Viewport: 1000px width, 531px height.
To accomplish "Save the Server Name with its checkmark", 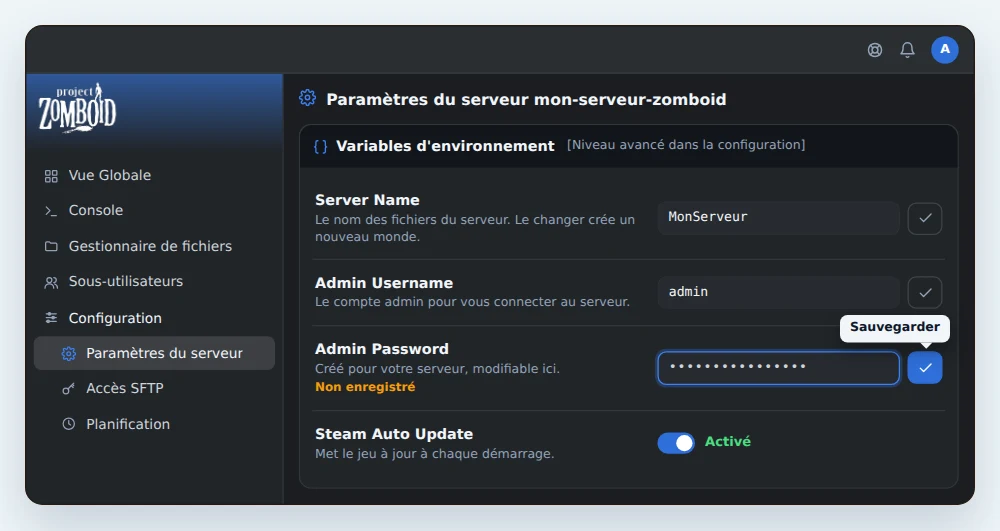I will [x=925, y=218].
